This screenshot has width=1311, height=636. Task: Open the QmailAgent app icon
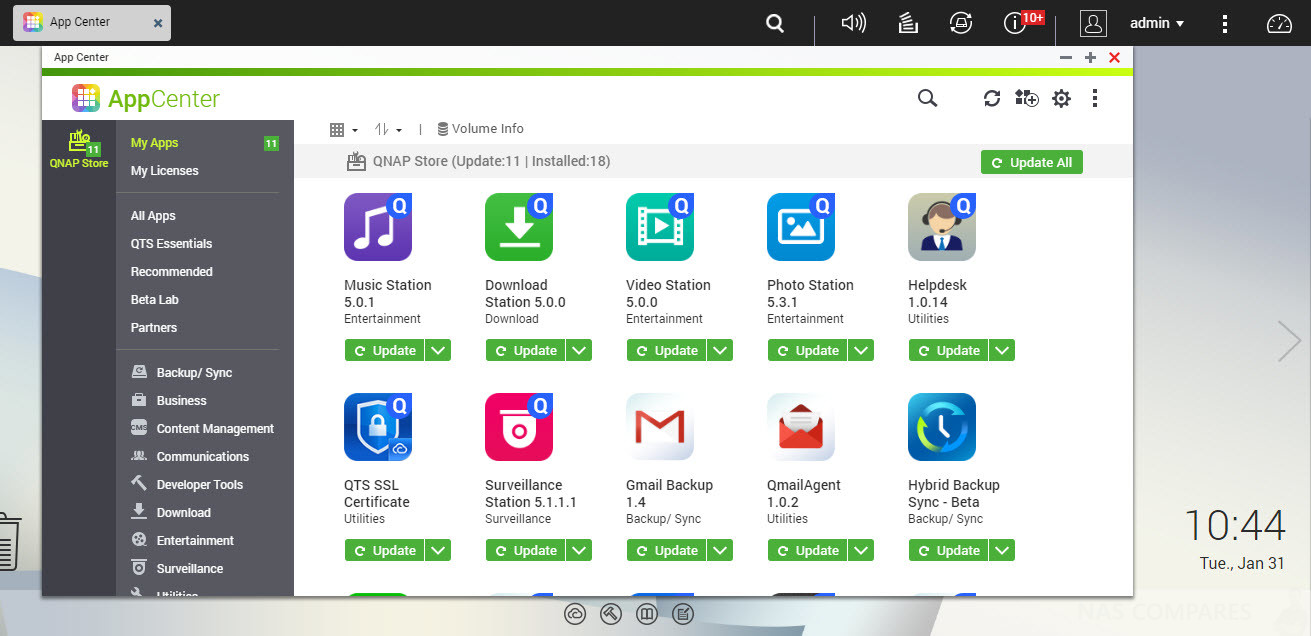point(801,427)
